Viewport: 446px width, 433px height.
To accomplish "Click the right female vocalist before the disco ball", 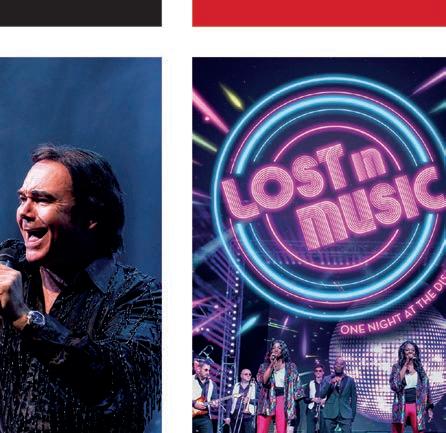I will click(x=411, y=387).
